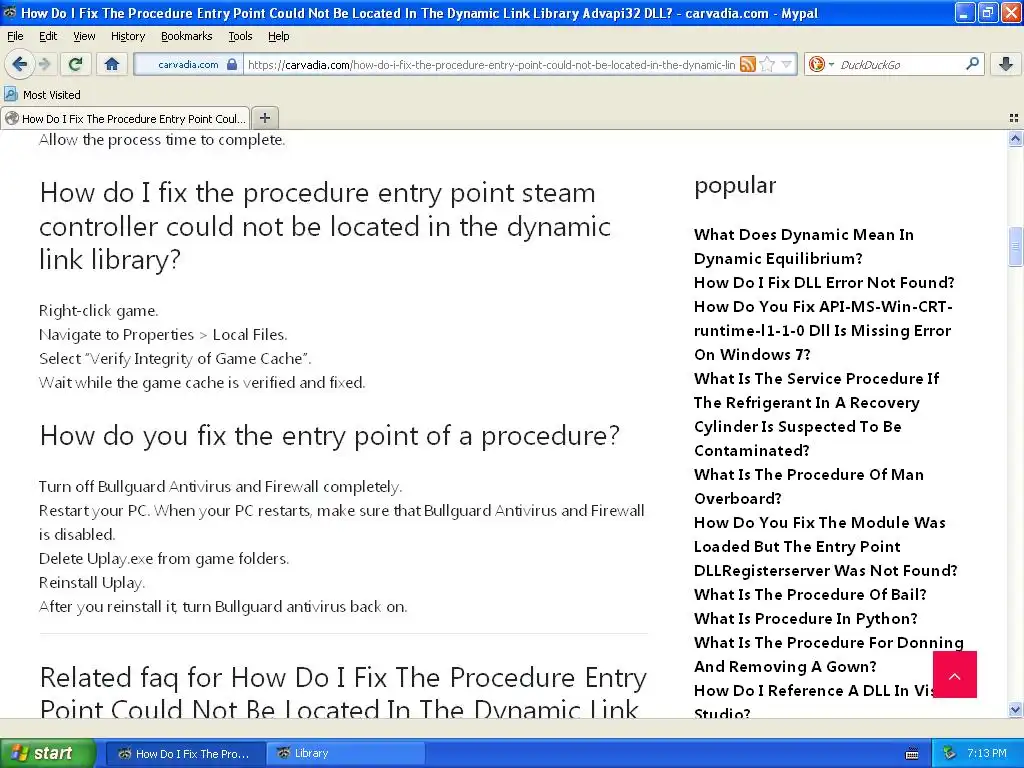Open the Bookmarks menu
The width and height of the screenshot is (1024, 768).
point(187,36)
